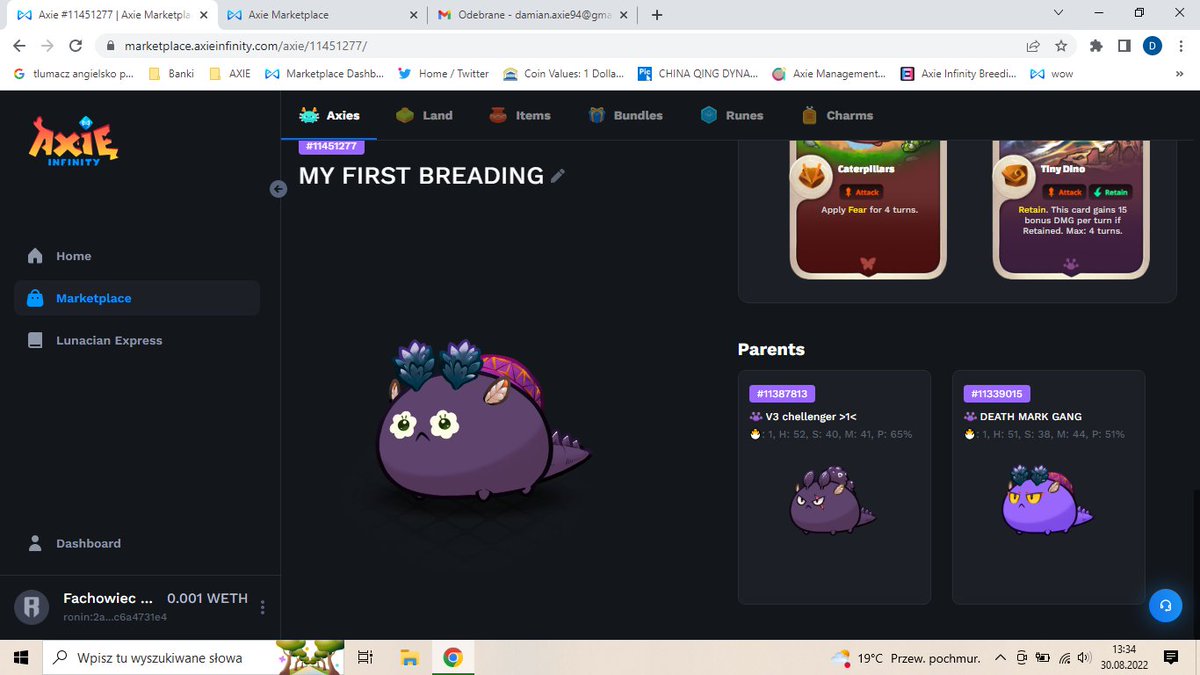
Task: Open wow bookmark
Action: pos(1051,74)
